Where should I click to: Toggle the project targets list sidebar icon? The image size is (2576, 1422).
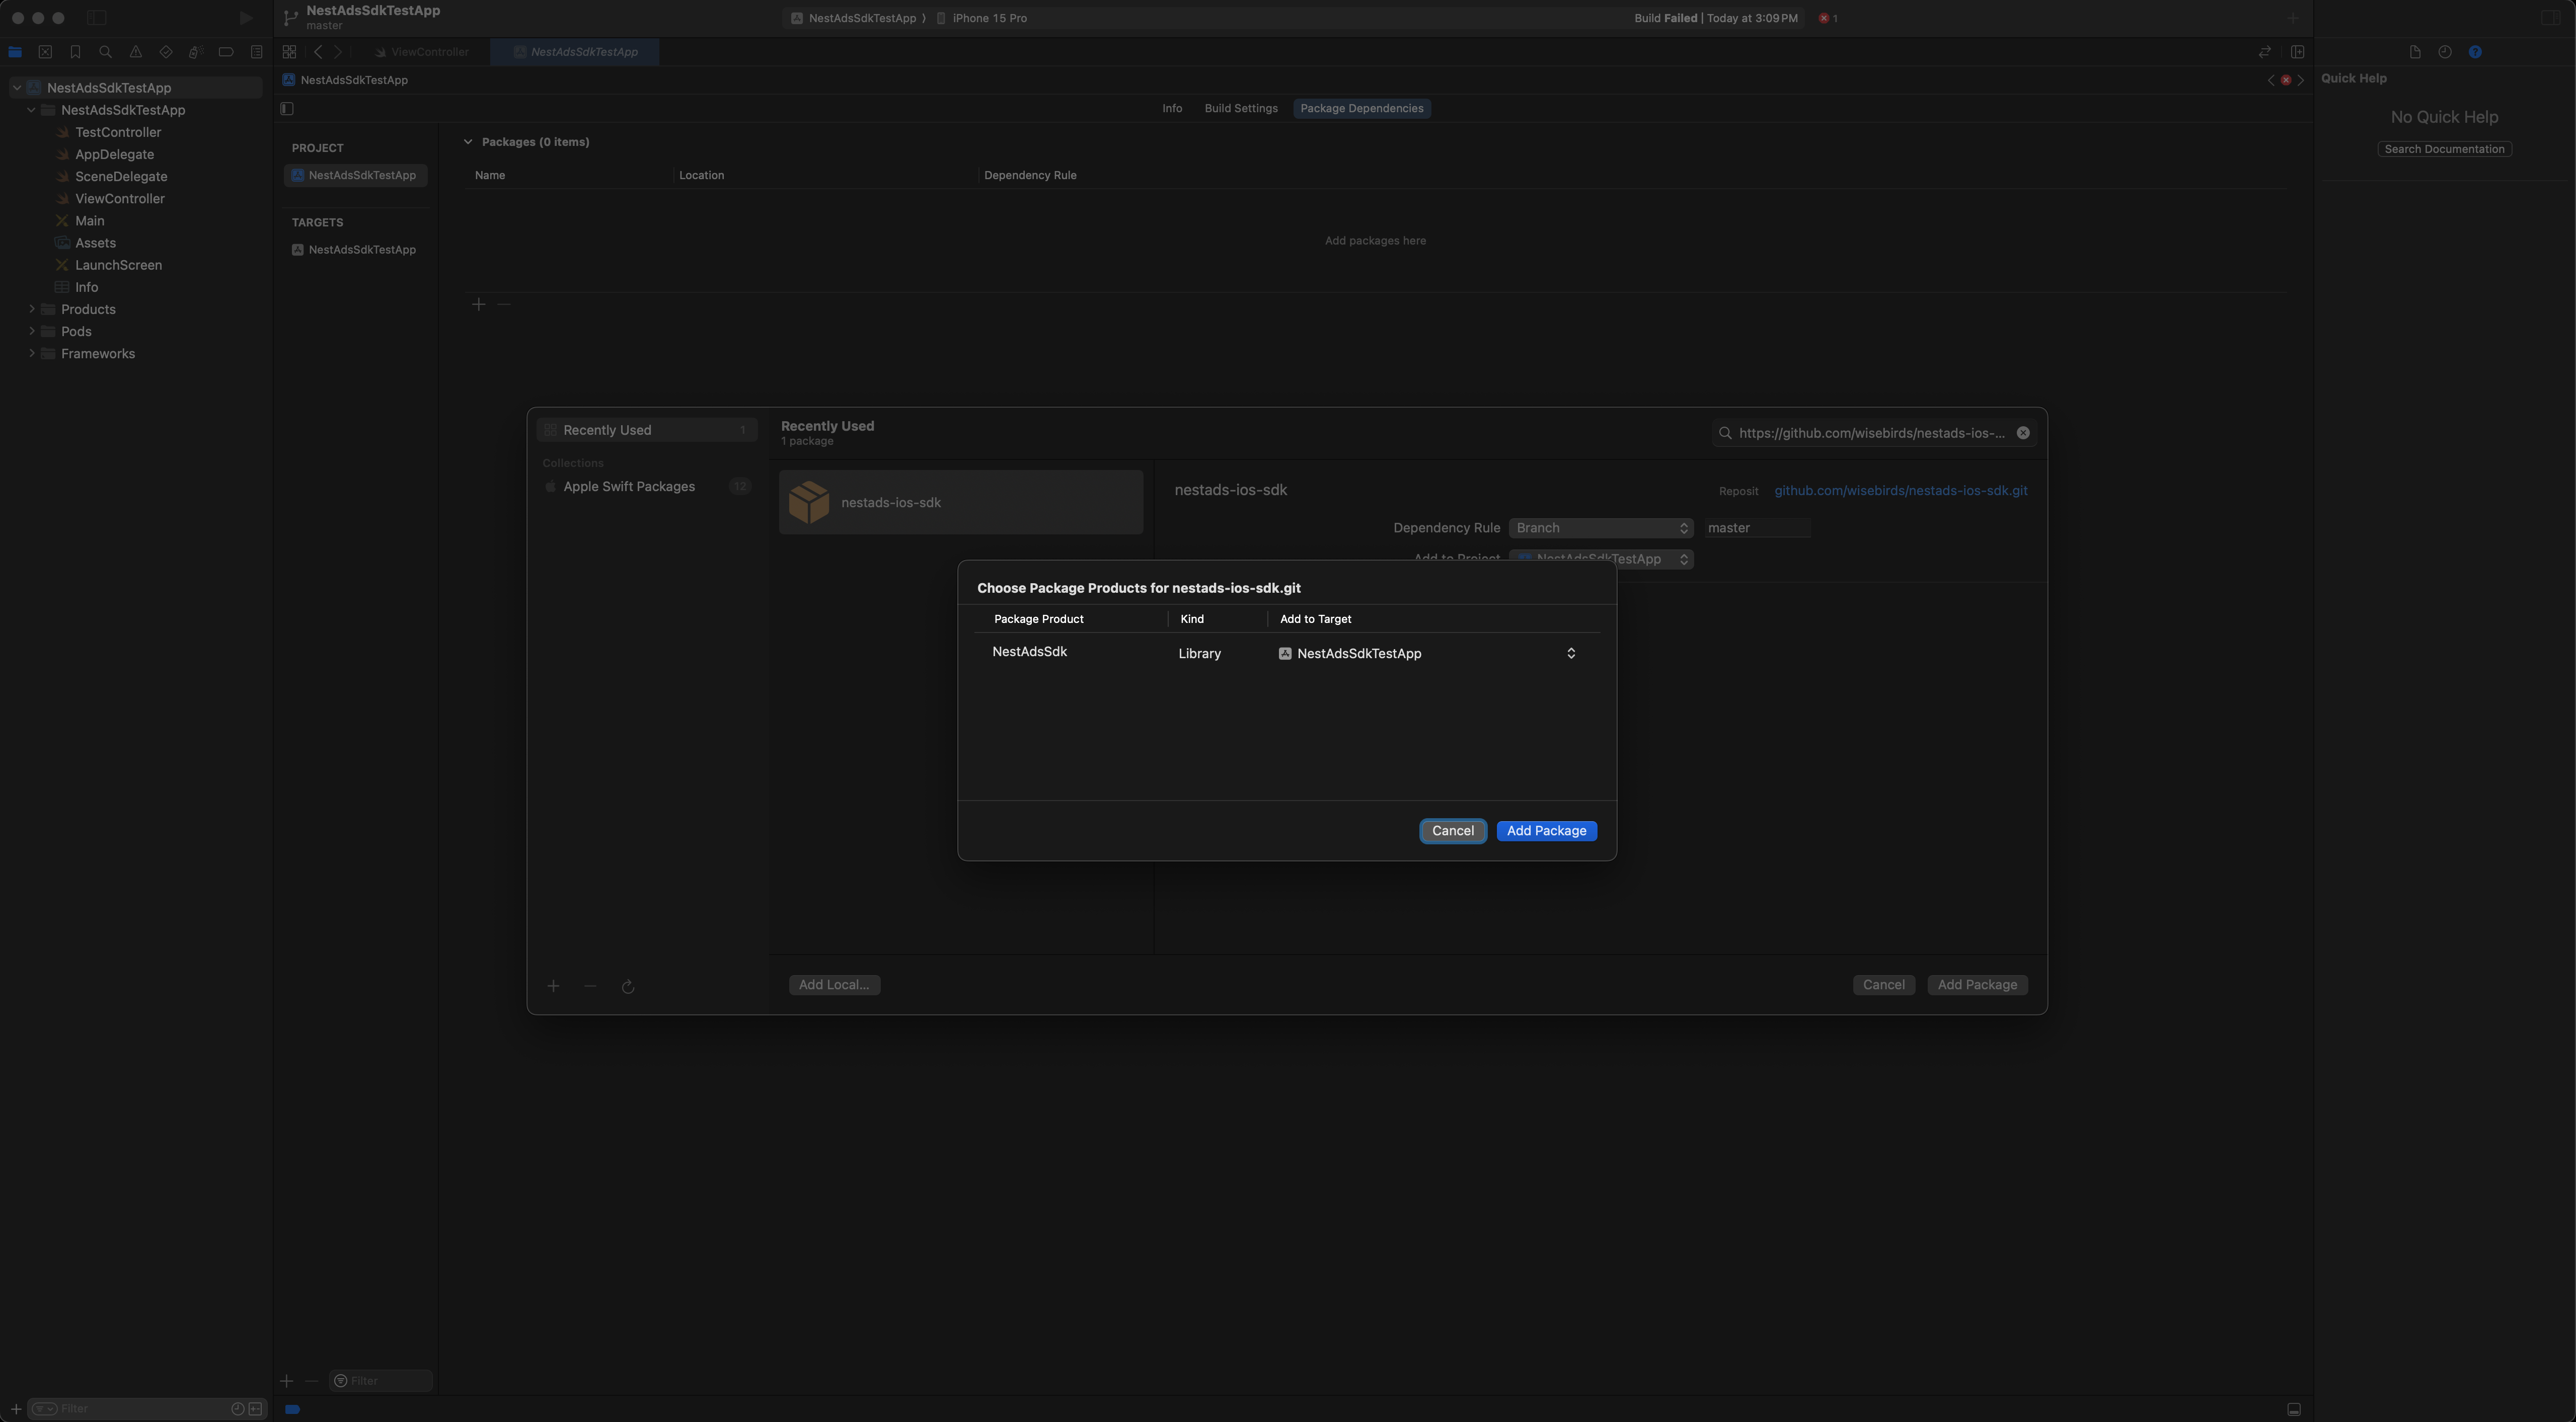click(x=287, y=108)
